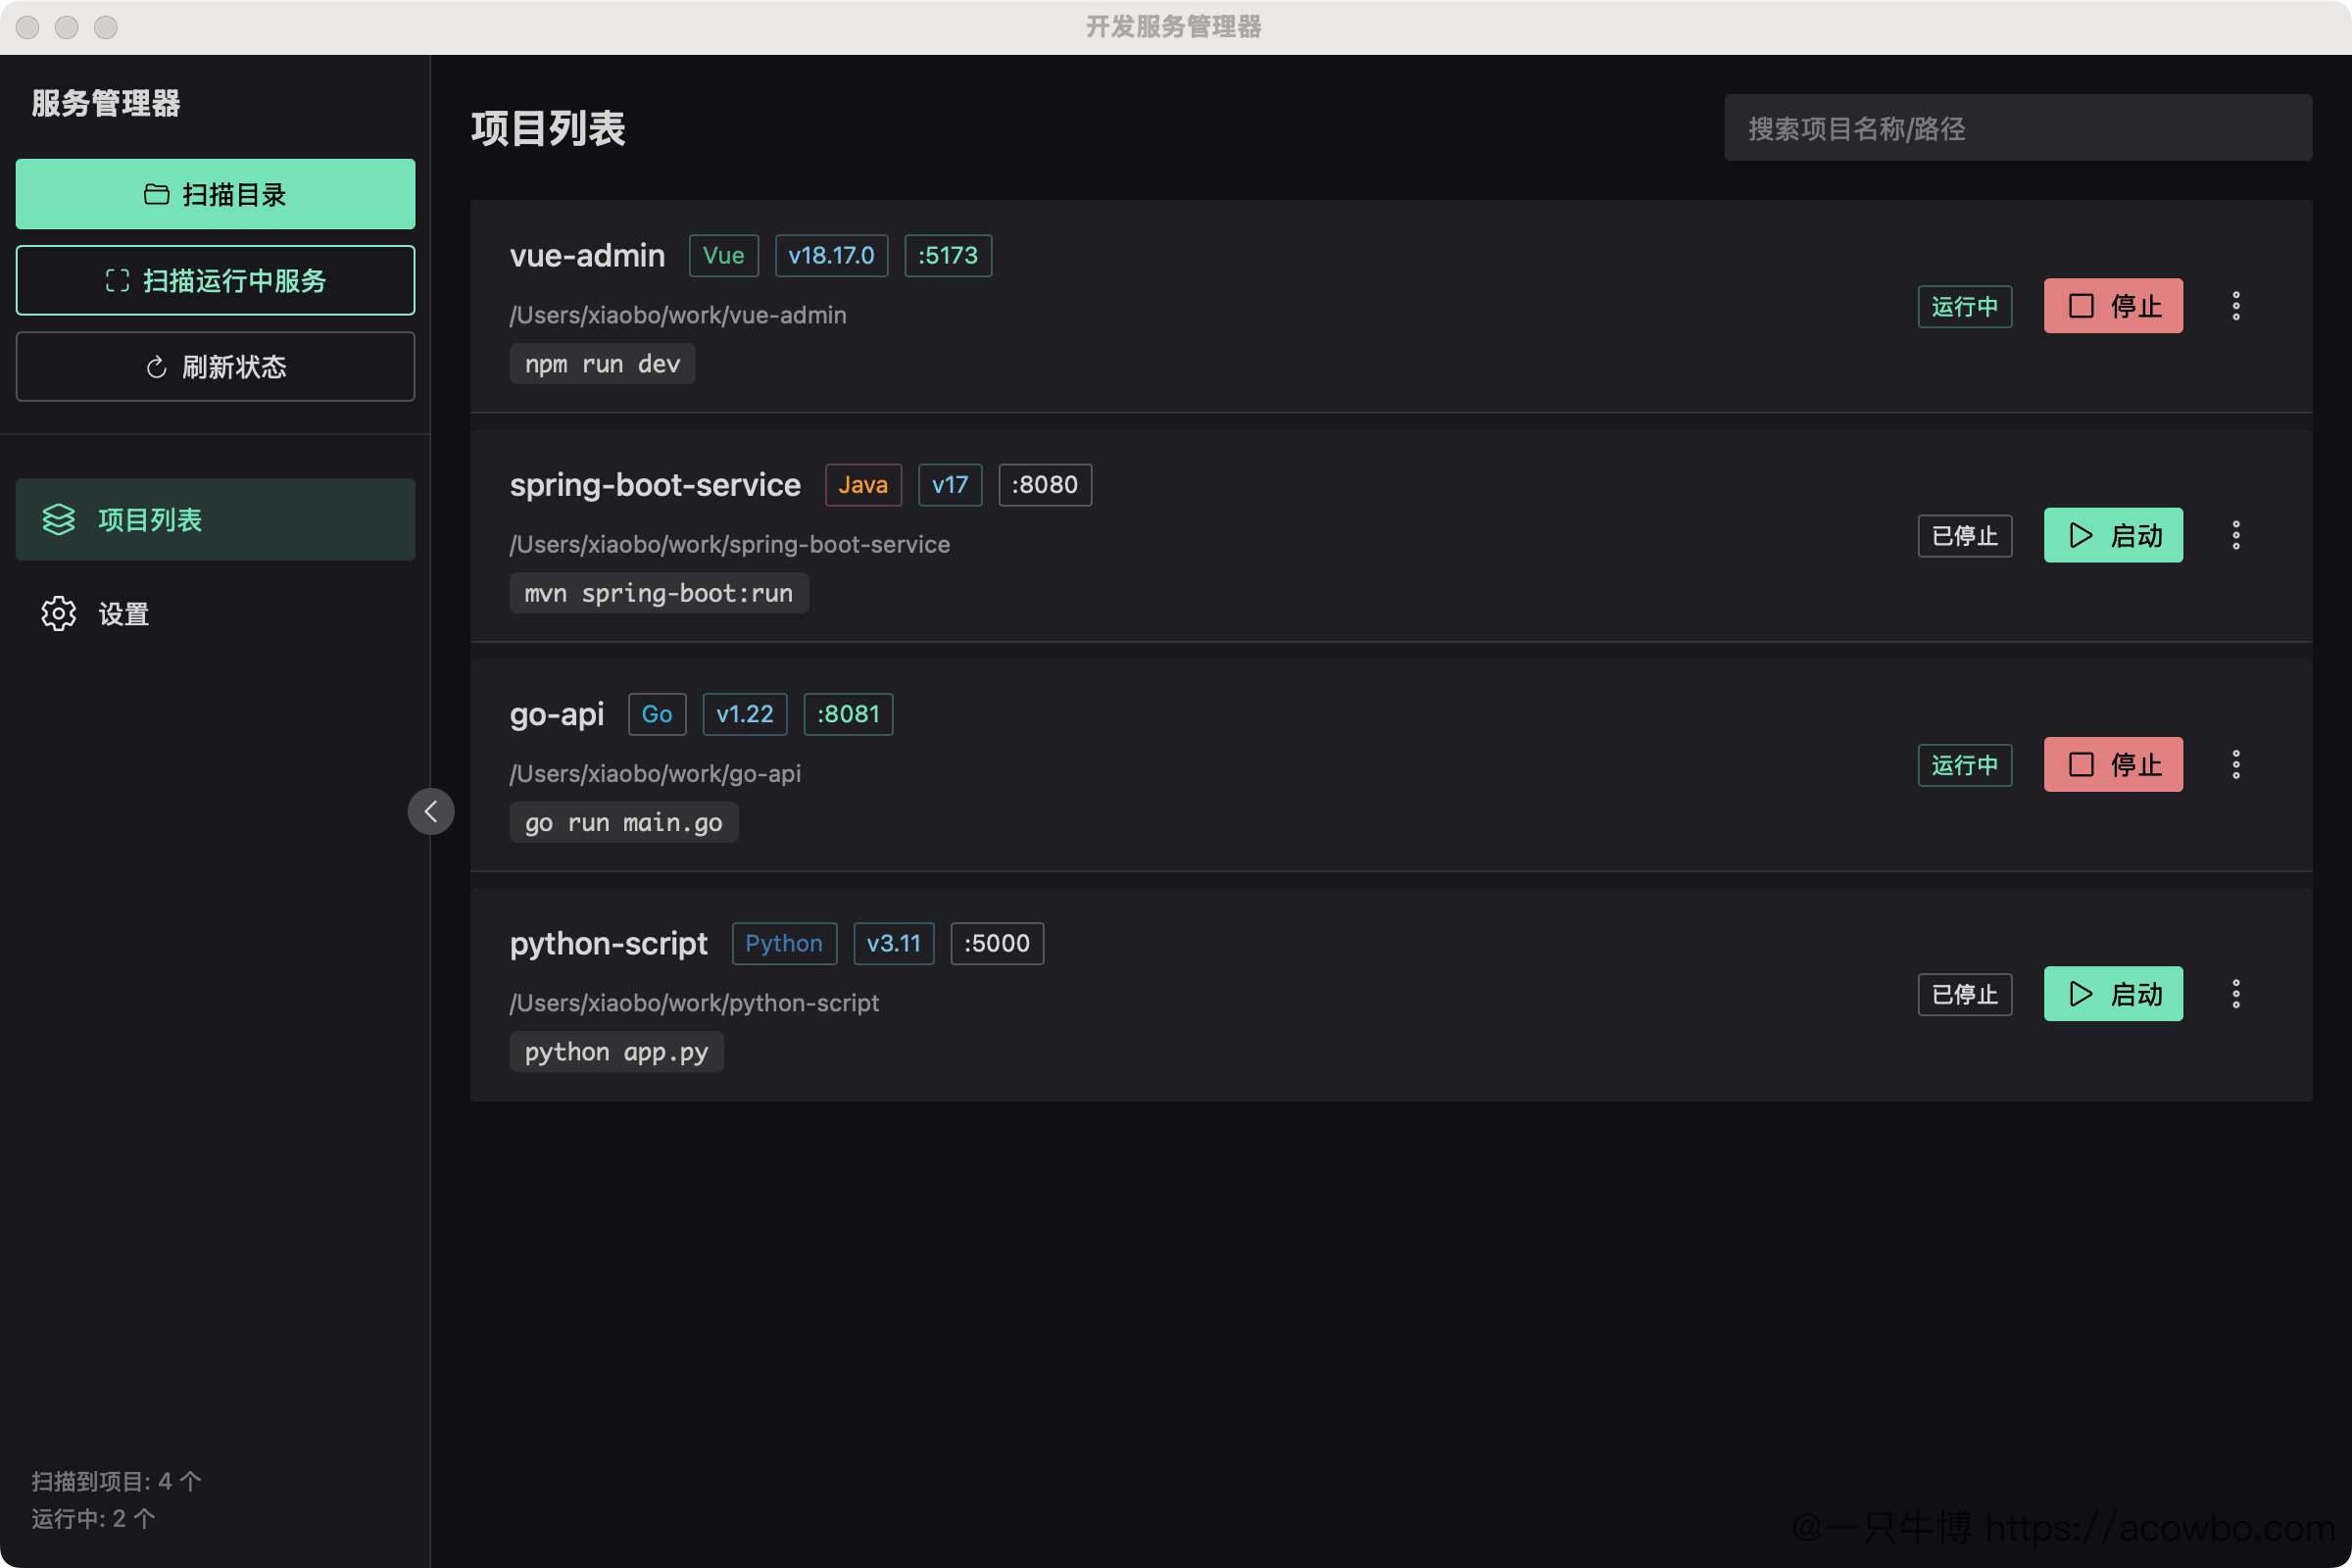Stop the vue-admin service

point(2113,306)
